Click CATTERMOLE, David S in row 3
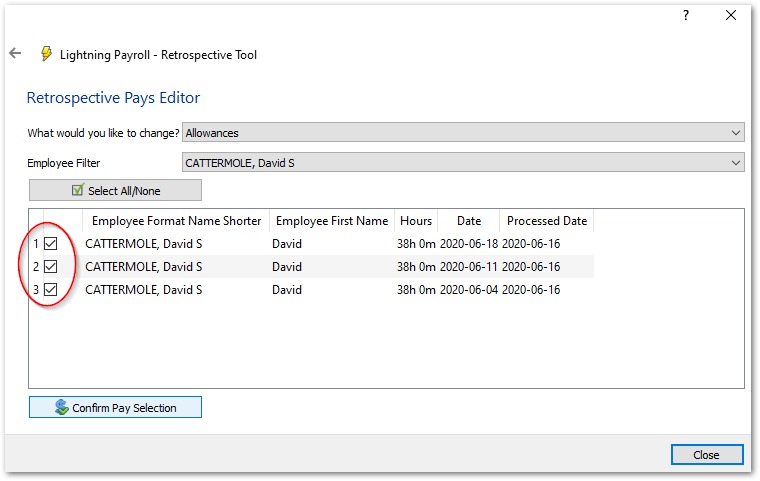760x481 pixels. pyautogui.click(x=143, y=289)
